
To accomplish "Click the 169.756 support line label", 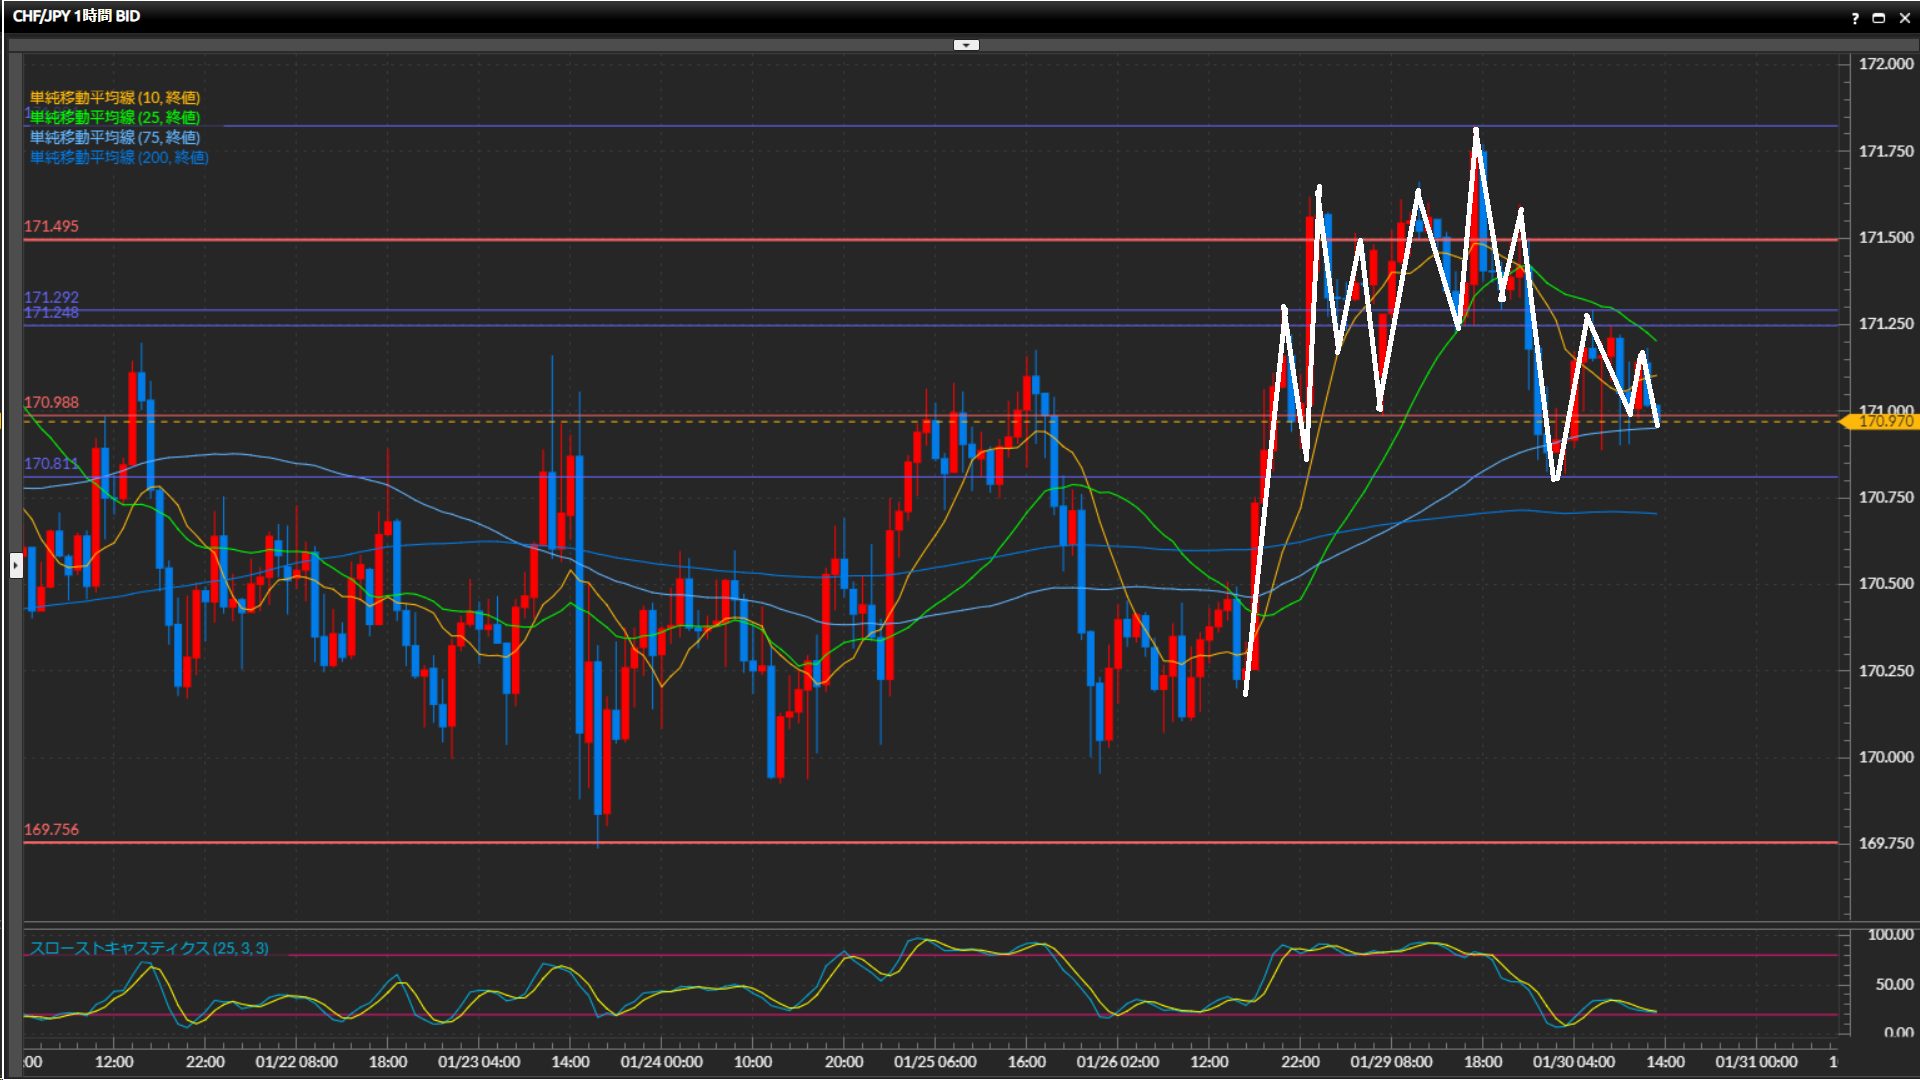I will 51,829.
